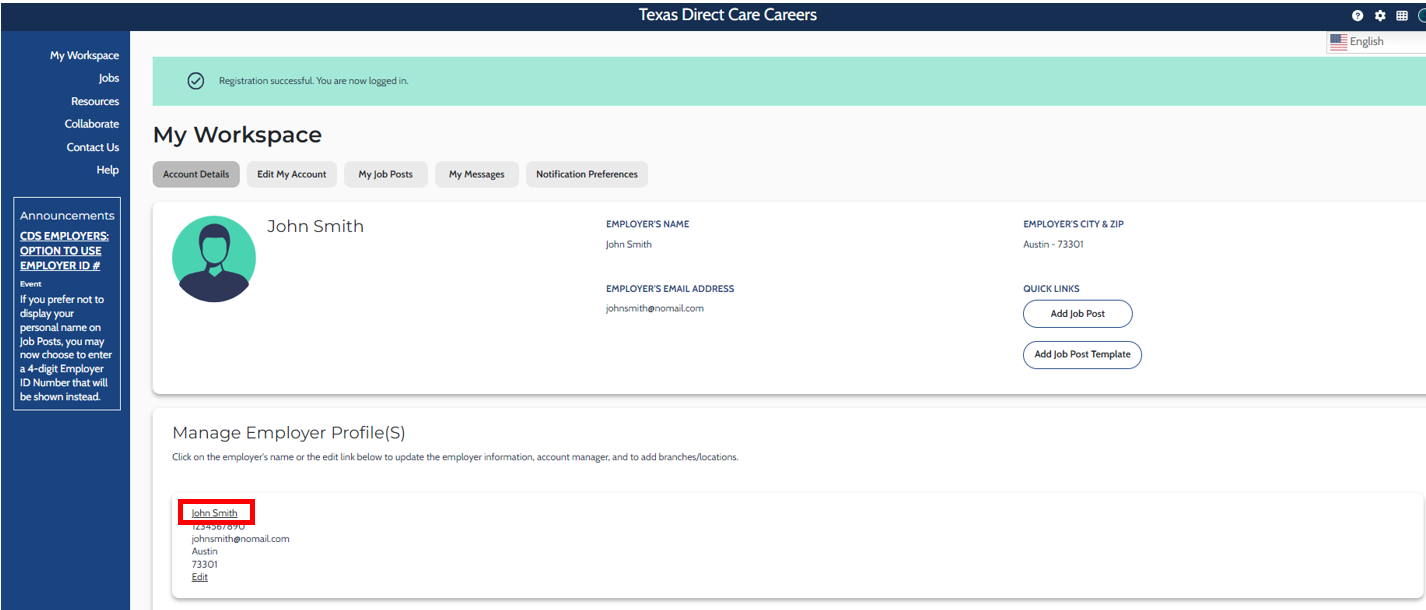Open the My Job Posts tab
The width and height of the screenshot is (1426, 610).
(386, 174)
